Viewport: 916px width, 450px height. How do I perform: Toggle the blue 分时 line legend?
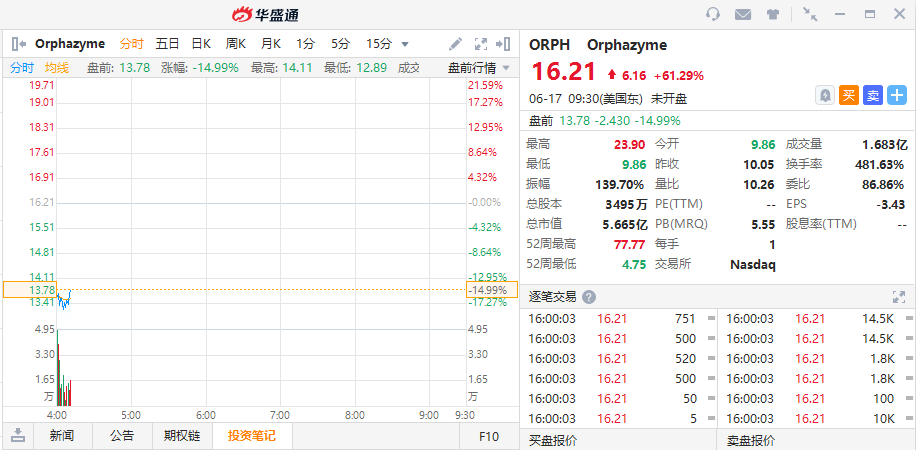coord(22,68)
